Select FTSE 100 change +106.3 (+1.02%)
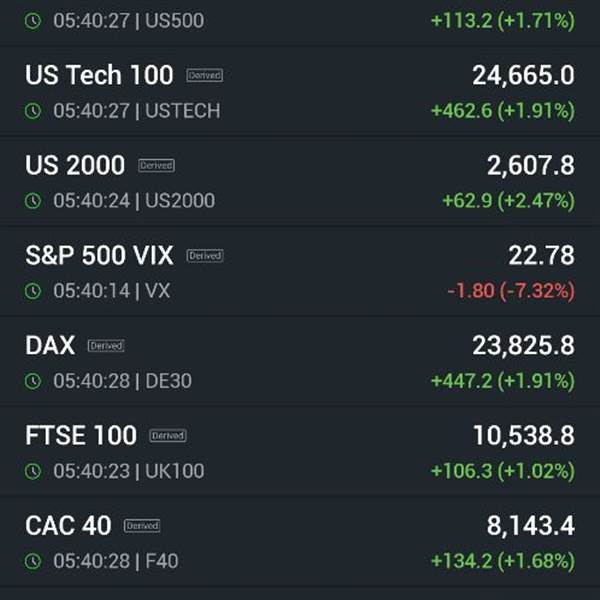 click(503, 471)
